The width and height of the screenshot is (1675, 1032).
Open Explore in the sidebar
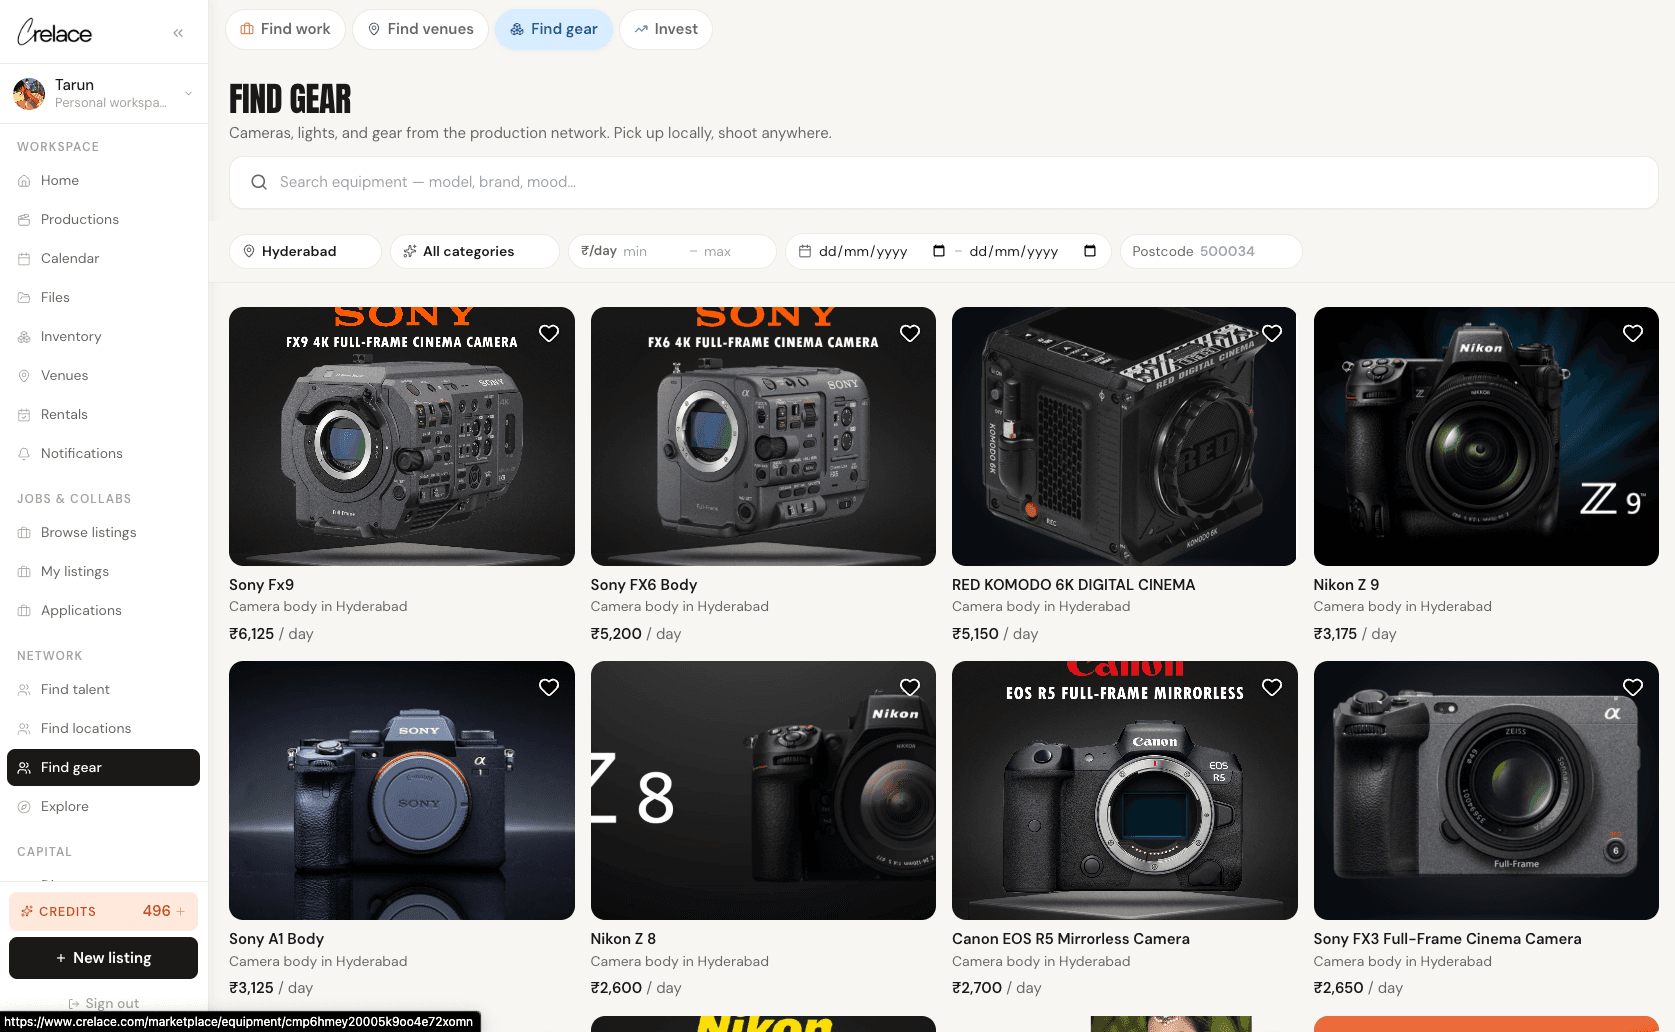(104, 807)
